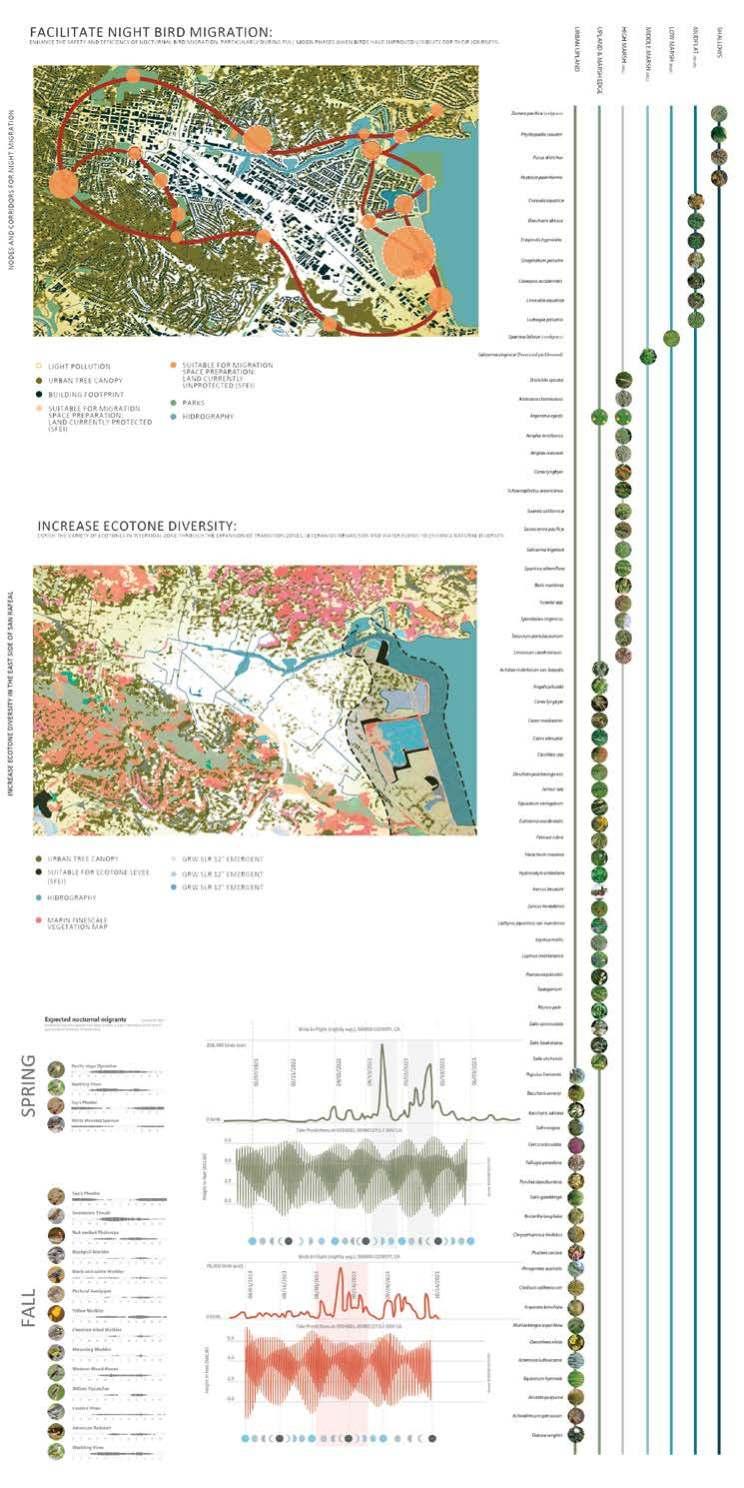Click the vertical SPRING label
744x1488 pixels.
pos(30,1086)
